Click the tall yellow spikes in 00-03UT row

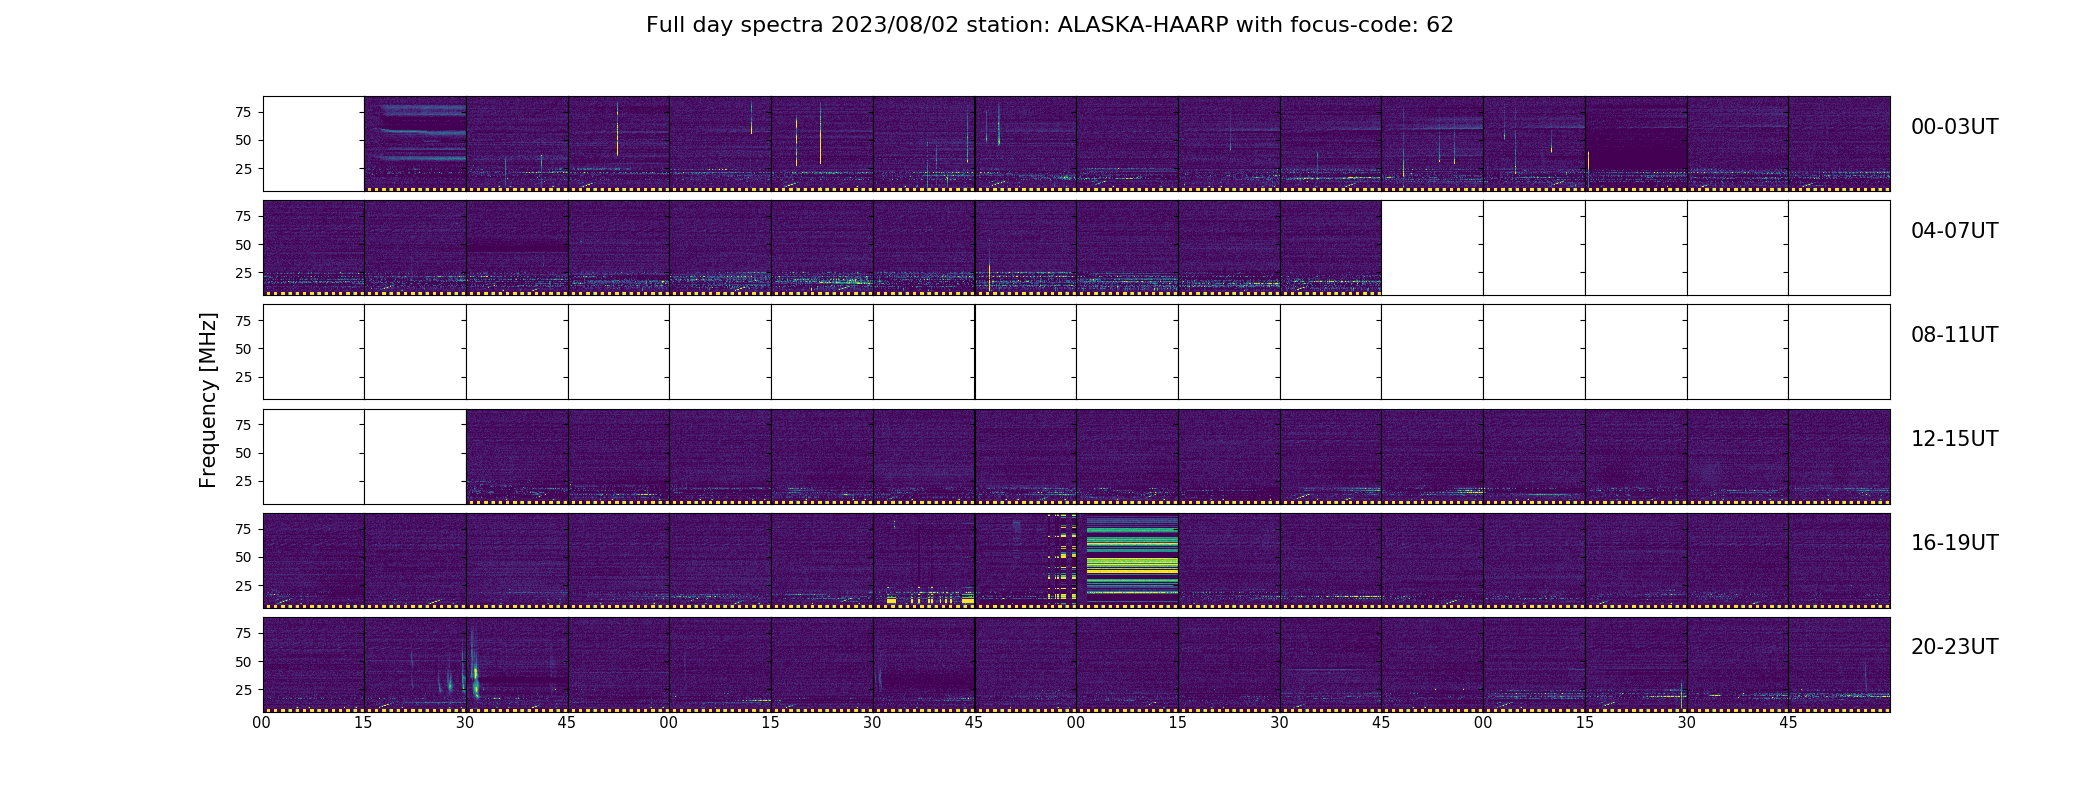(809, 135)
